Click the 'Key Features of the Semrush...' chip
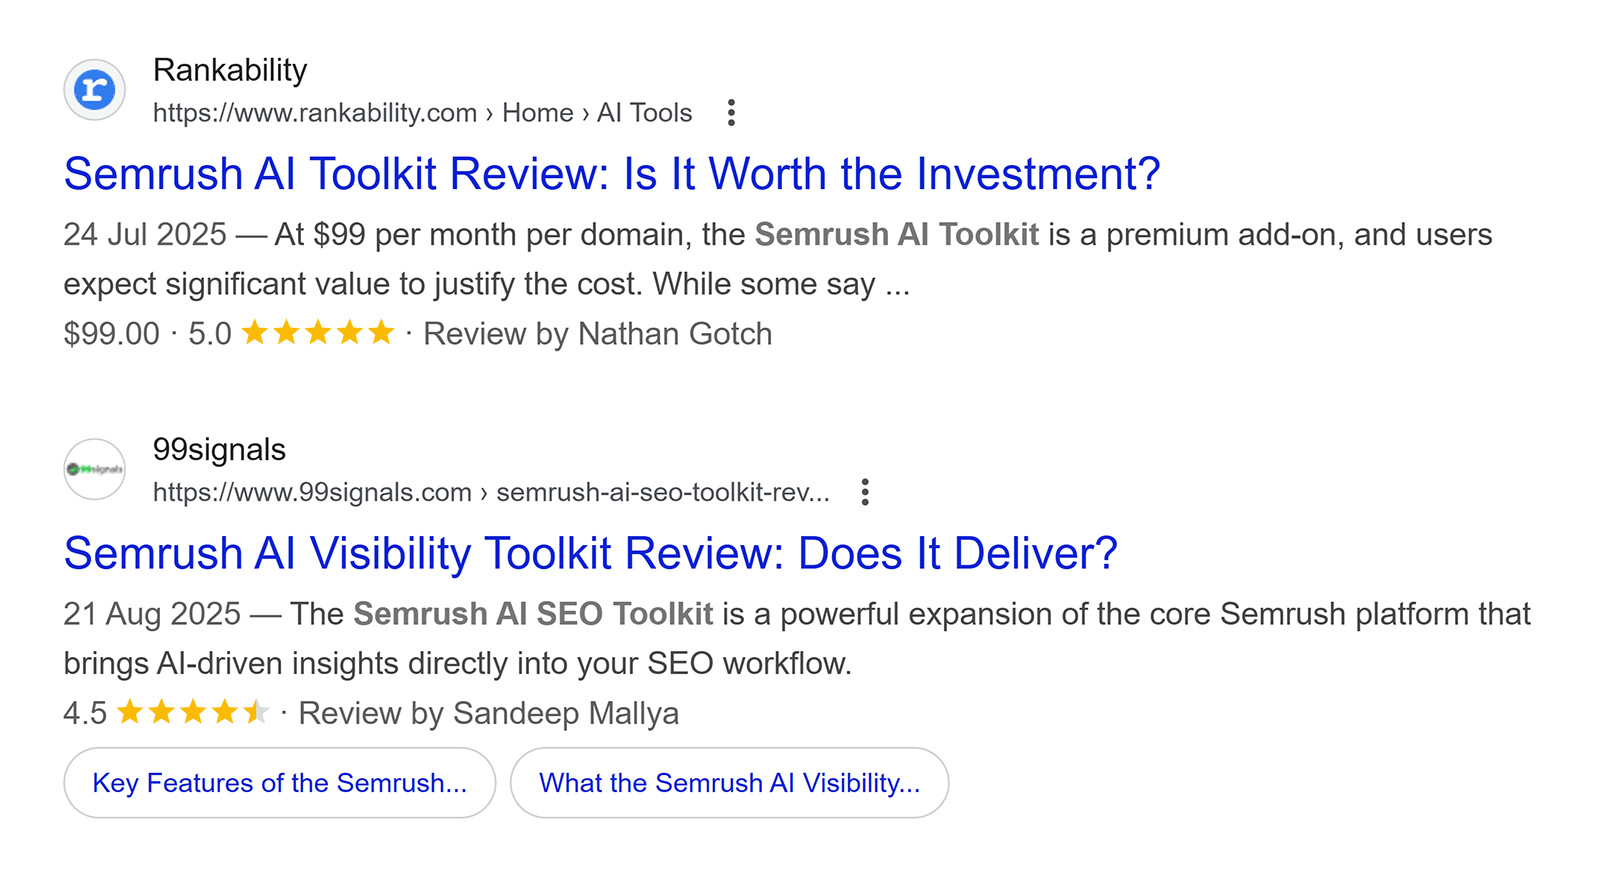1600x880 pixels. pos(279,783)
